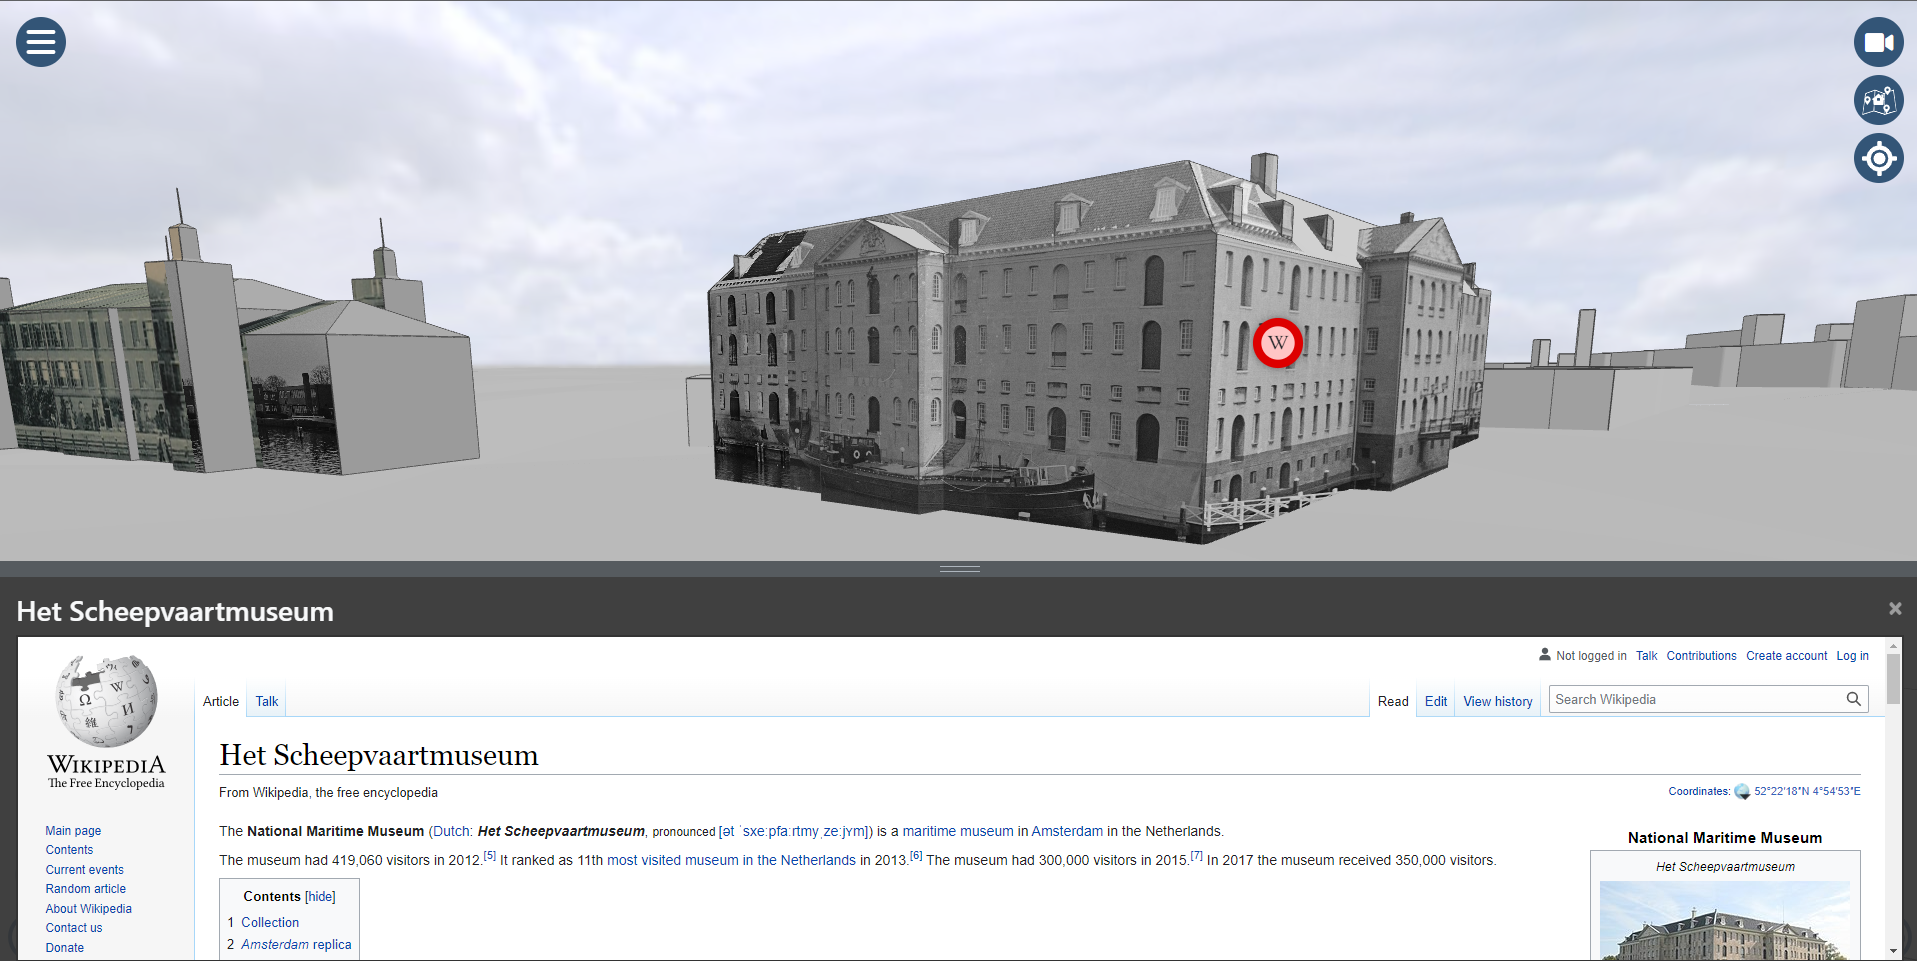Screen dimensions: 1917x961
Task: Select the Read tab
Action: coord(1393,702)
